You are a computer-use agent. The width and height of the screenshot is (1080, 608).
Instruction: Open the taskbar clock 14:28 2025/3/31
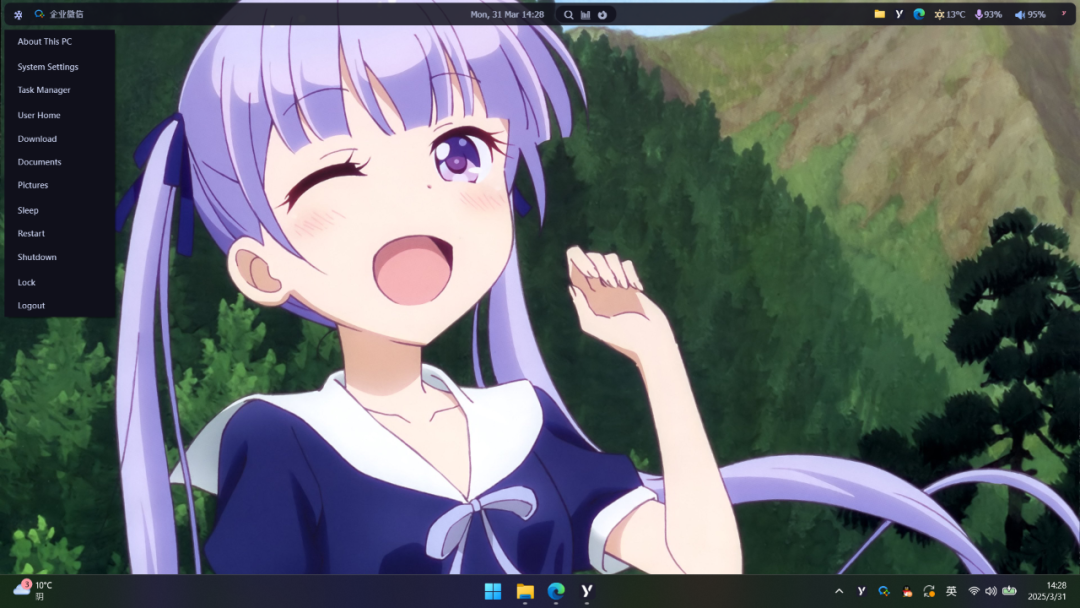(1047, 591)
